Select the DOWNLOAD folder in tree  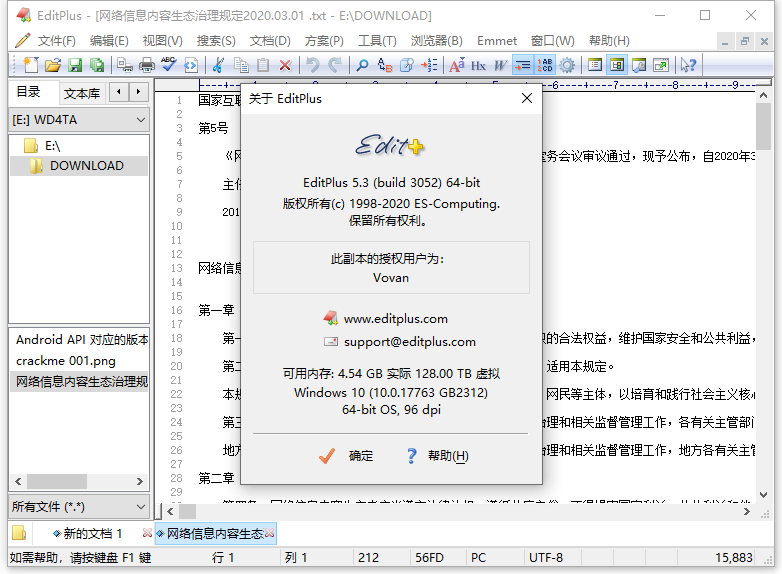tap(86, 166)
